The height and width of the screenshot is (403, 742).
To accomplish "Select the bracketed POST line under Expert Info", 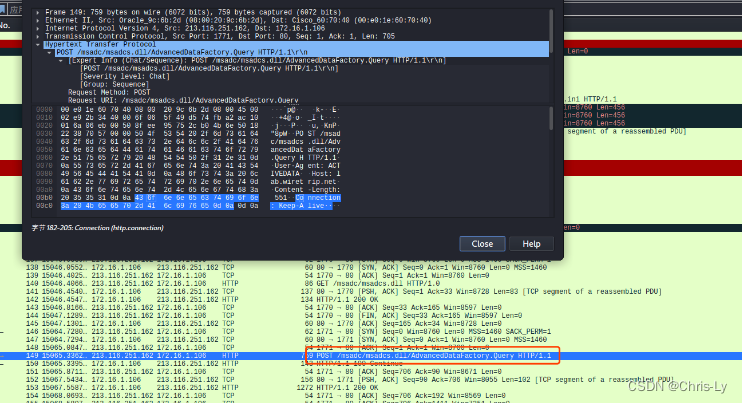I will 209,69.
